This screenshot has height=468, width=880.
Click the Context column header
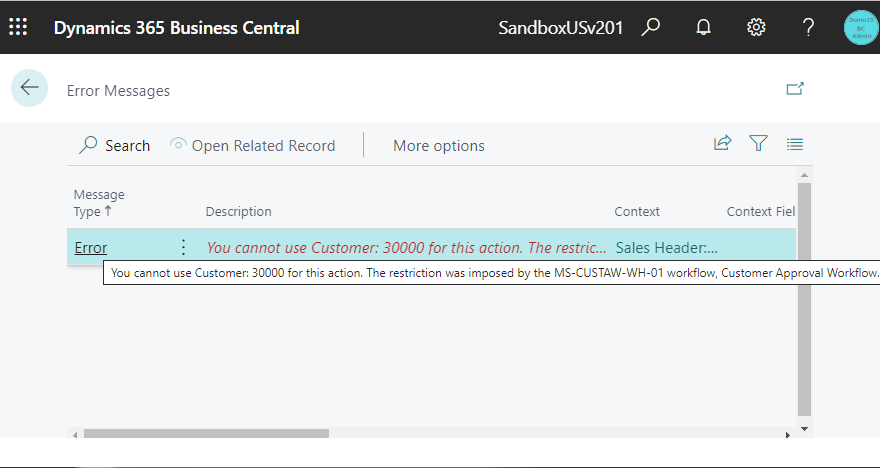(x=637, y=212)
